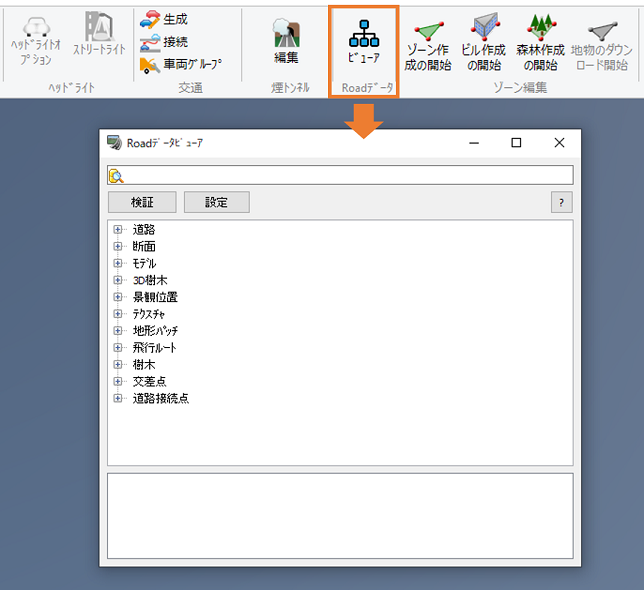Select the 樹木 tree label
The width and height of the screenshot is (644, 590).
tap(144, 365)
